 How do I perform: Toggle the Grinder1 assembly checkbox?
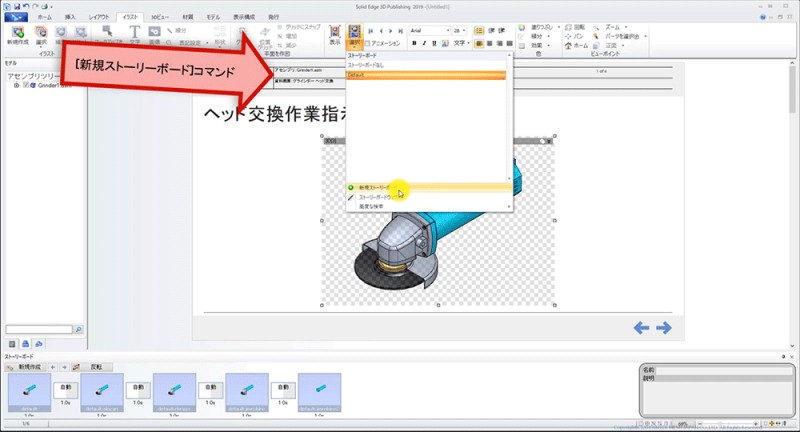point(26,85)
